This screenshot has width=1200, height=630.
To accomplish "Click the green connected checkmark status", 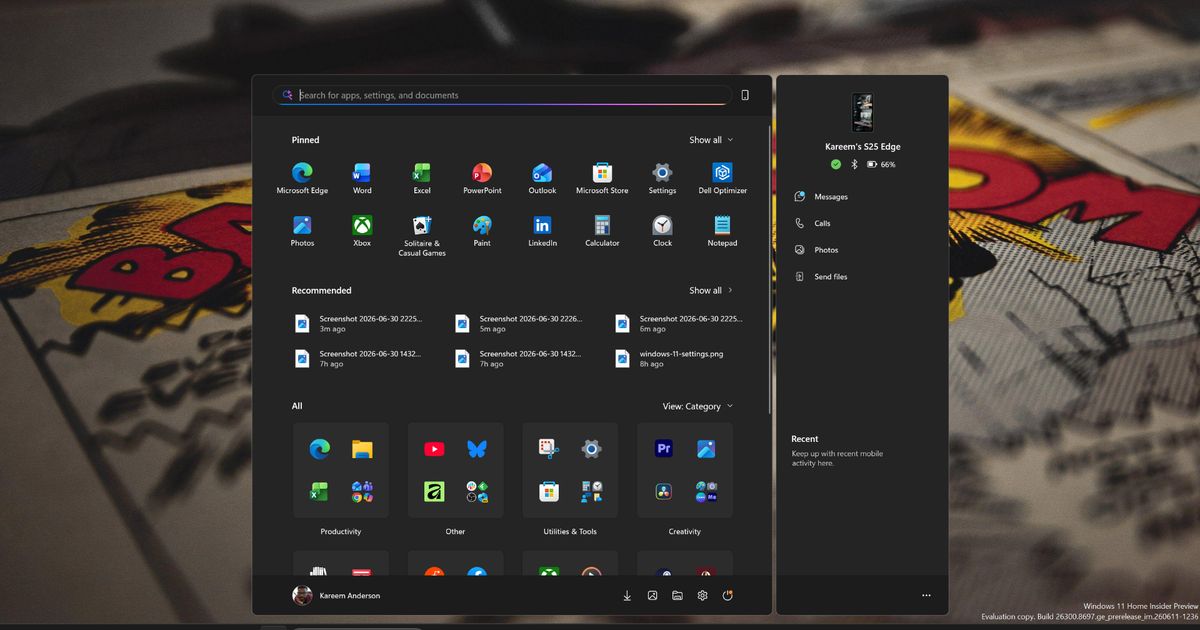I will tap(836, 164).
